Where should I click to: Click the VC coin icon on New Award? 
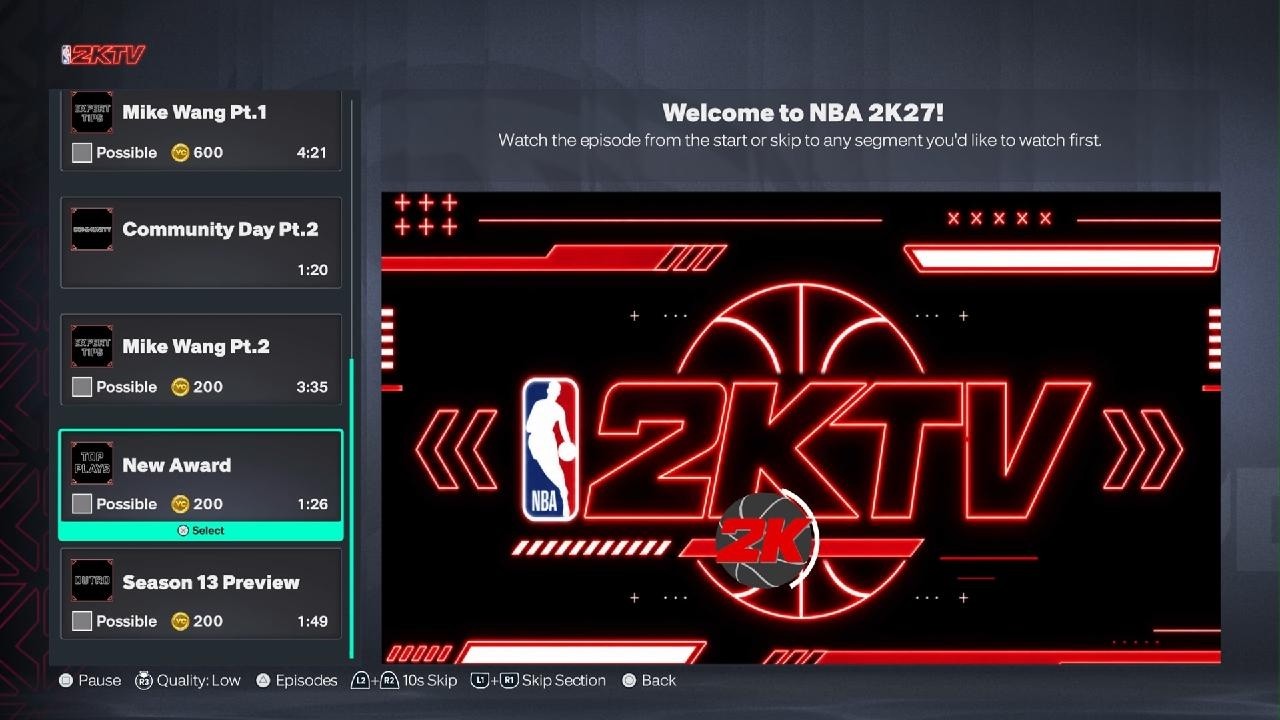point(180,504)
